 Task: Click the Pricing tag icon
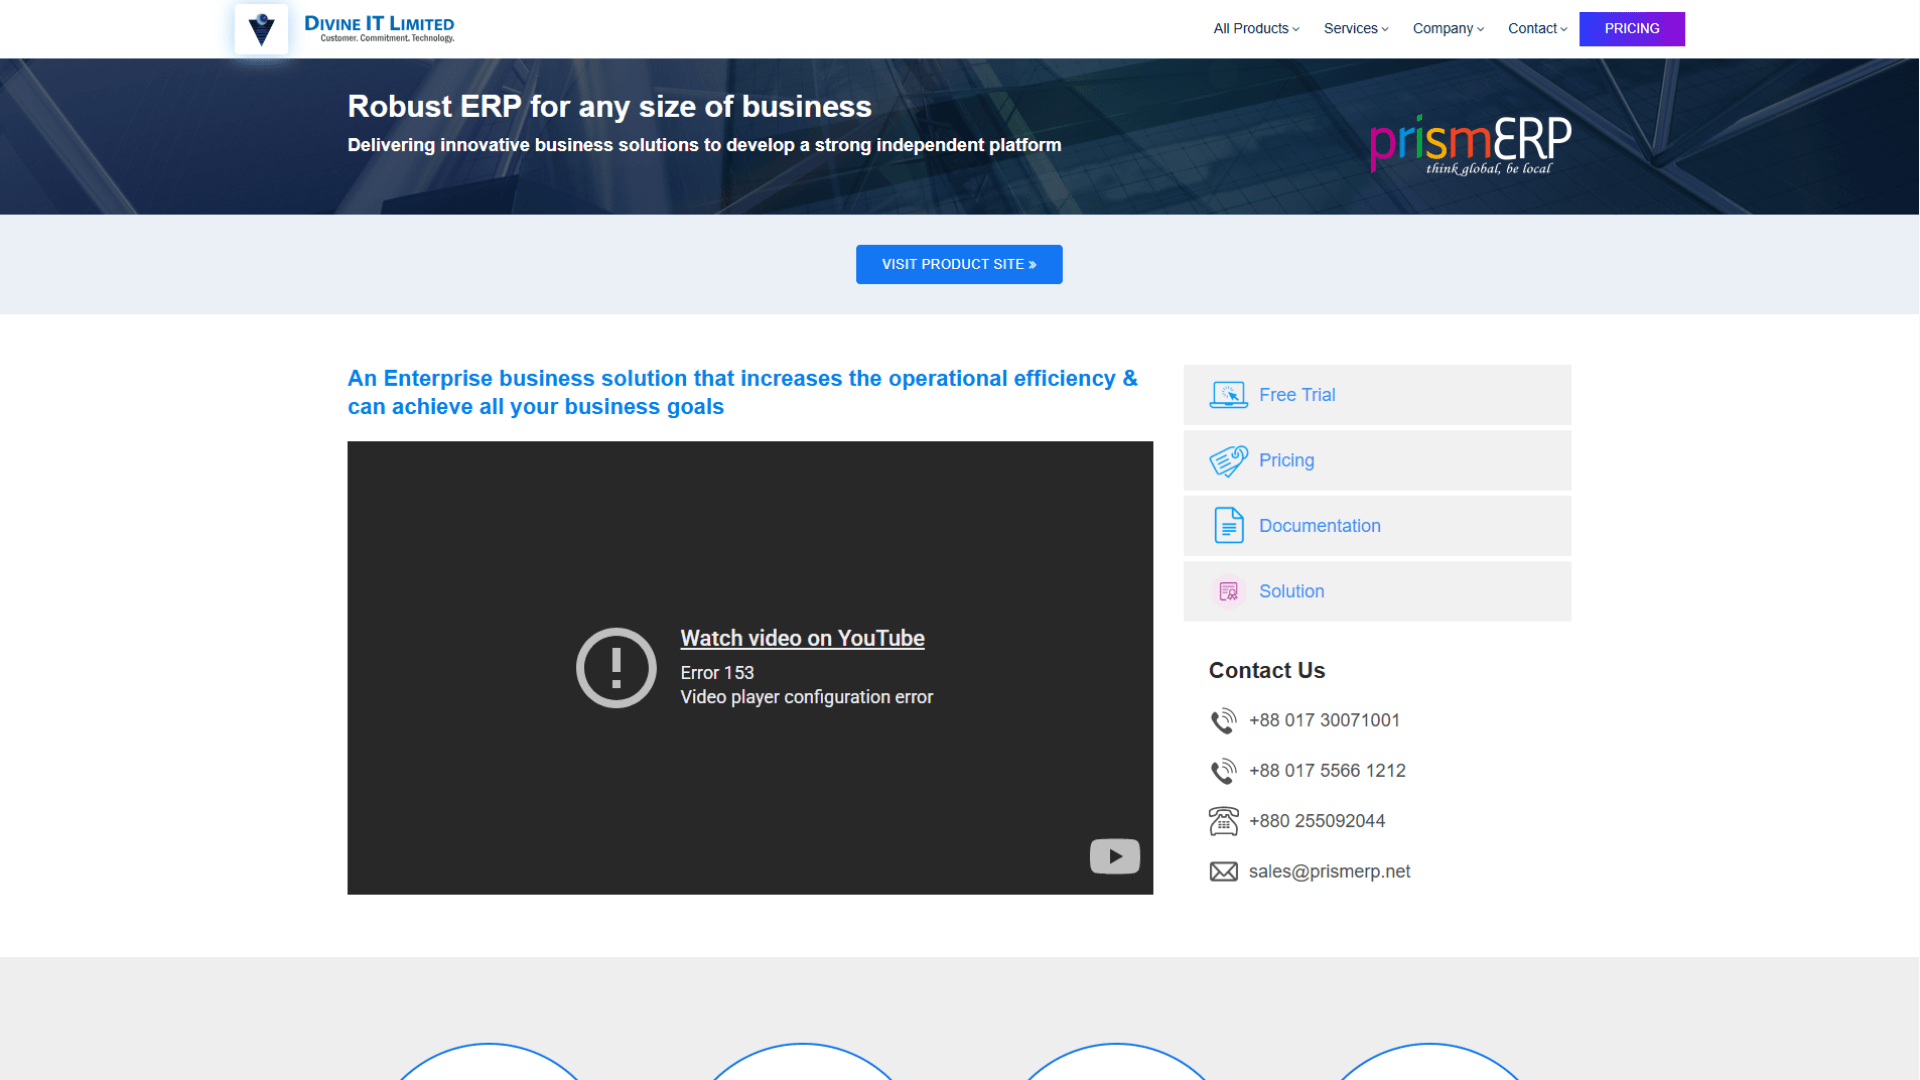coord(1228,460)
